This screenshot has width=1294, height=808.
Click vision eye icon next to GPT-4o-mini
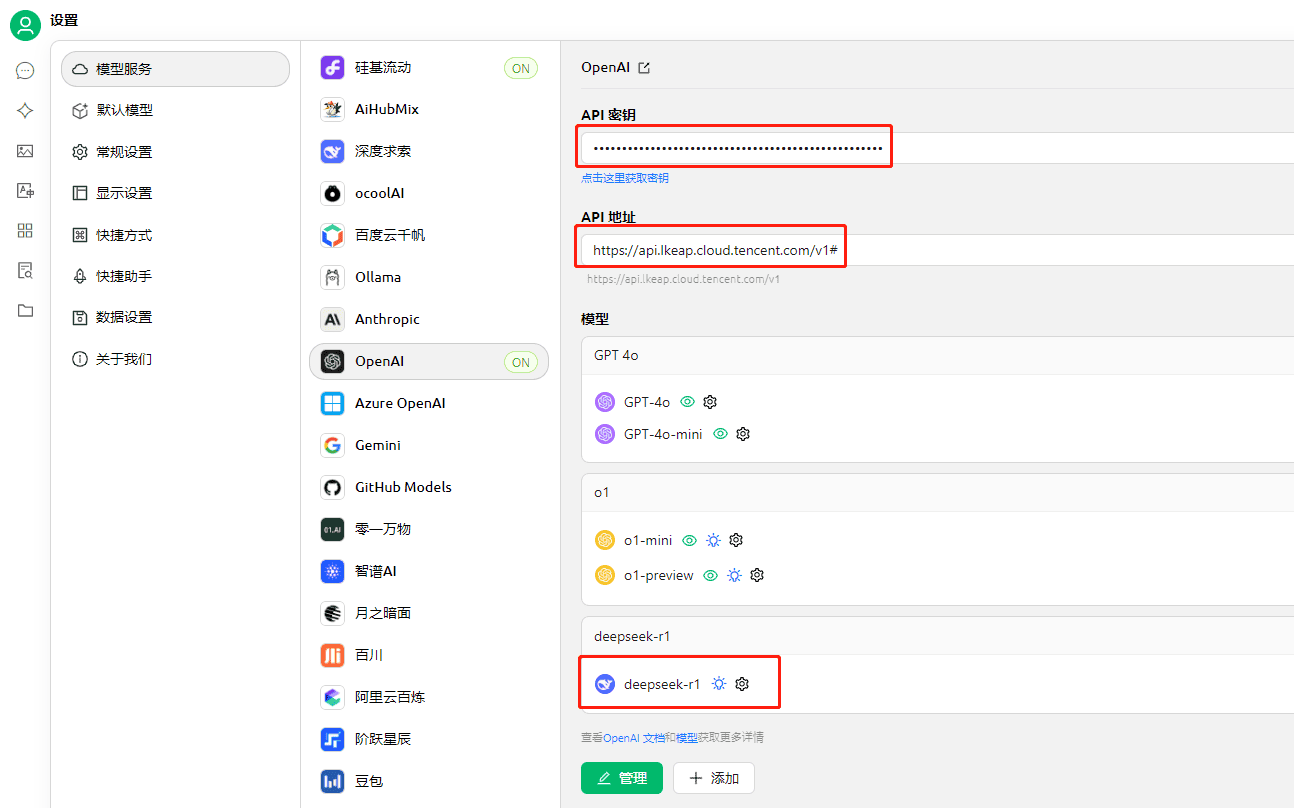pos(720,434)
